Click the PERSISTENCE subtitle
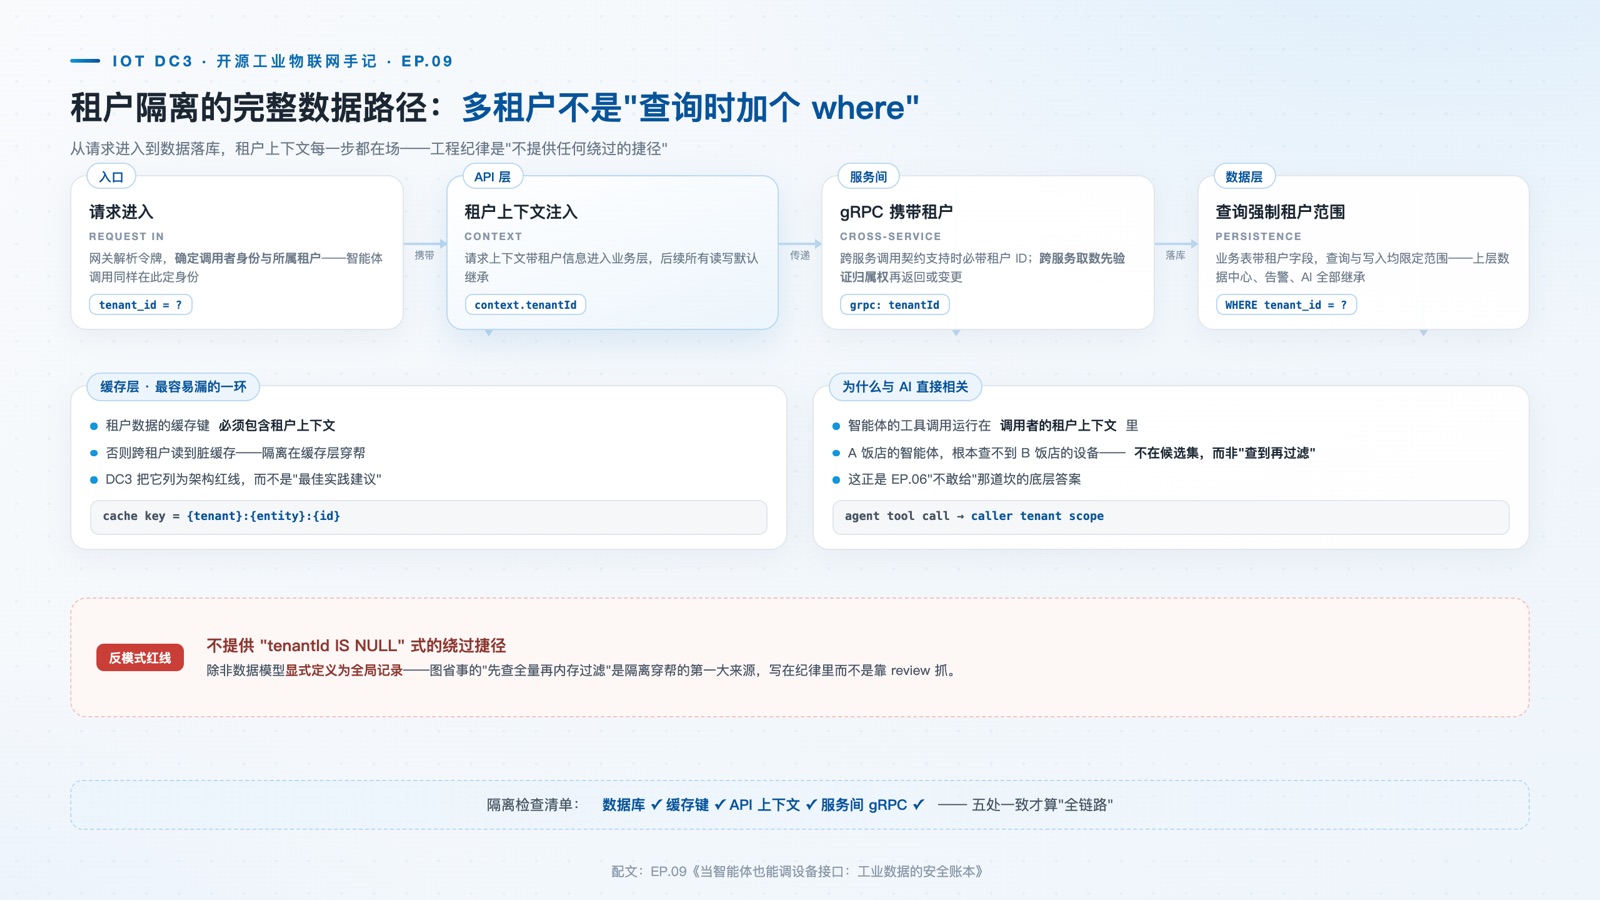 pyautogui.click(x=1258, y=237)
